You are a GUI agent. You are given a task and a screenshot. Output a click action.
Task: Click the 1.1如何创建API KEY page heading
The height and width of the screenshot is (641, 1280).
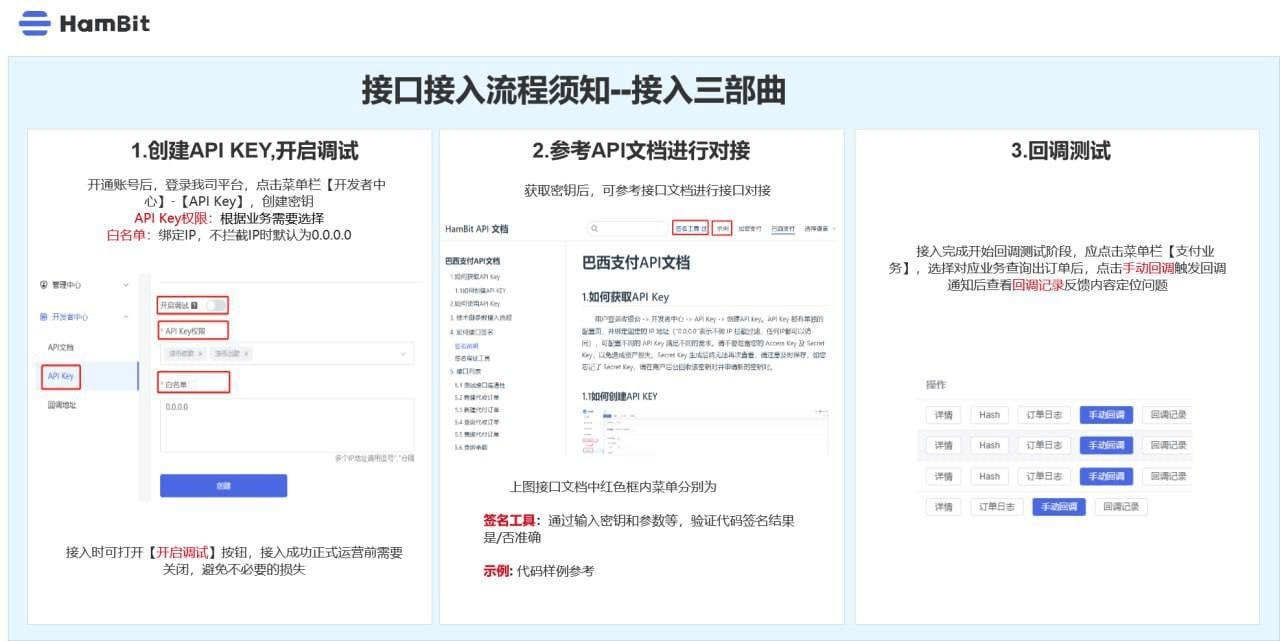pos(620,396)
